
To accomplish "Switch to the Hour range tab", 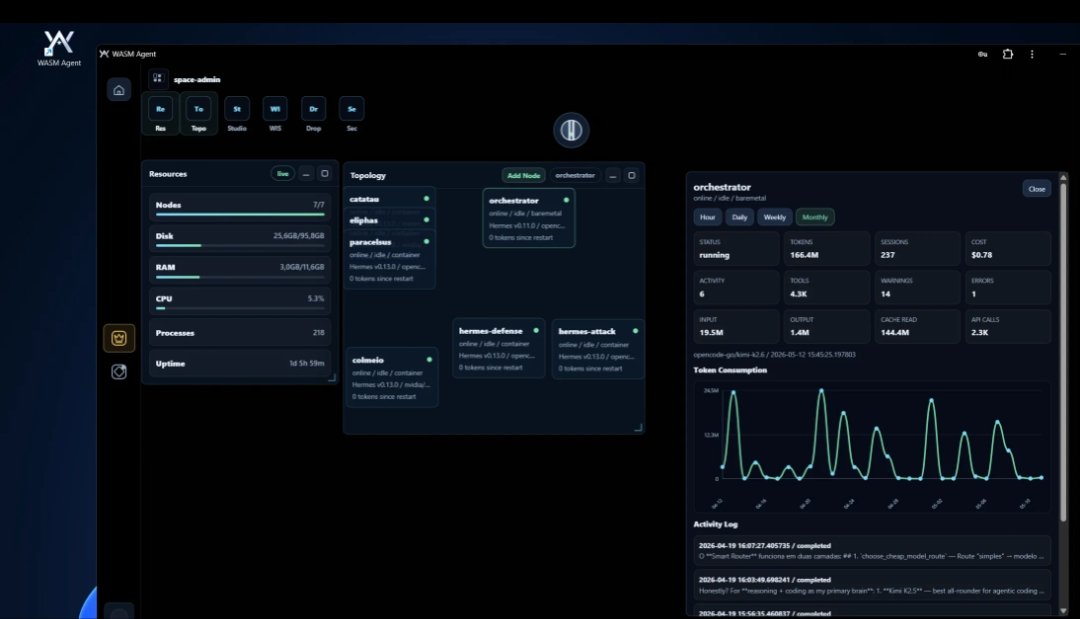I will [x=707, y=217].
